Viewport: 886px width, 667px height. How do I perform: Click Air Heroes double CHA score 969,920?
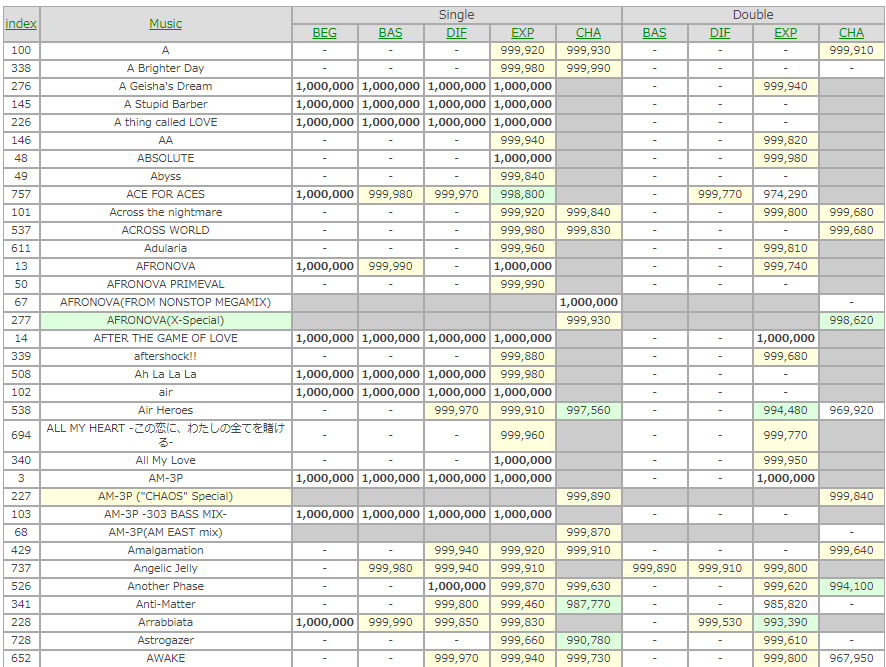click(x=852, y=410)
